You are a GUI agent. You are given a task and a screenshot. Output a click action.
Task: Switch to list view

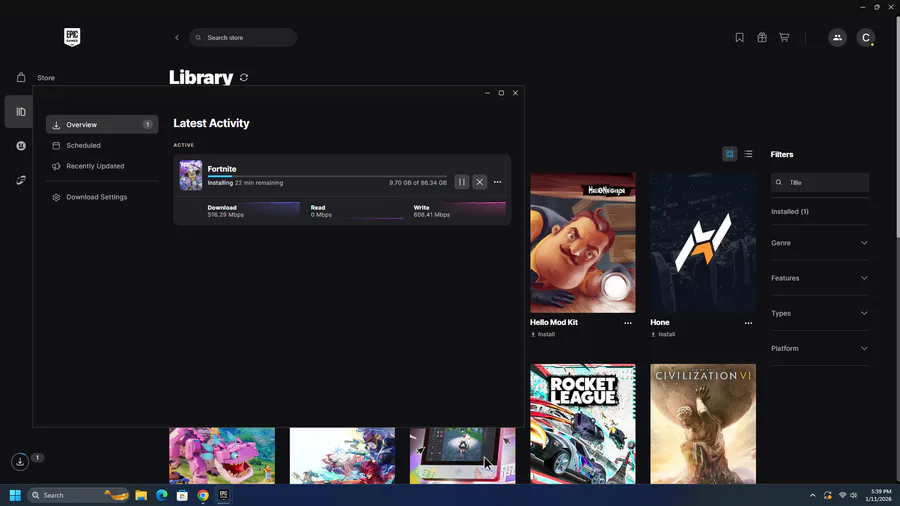point(748,154)
